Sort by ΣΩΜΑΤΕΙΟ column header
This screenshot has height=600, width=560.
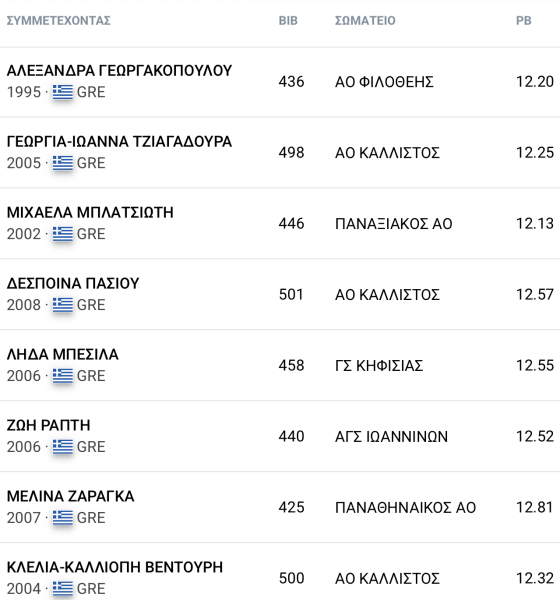(365, 20)
